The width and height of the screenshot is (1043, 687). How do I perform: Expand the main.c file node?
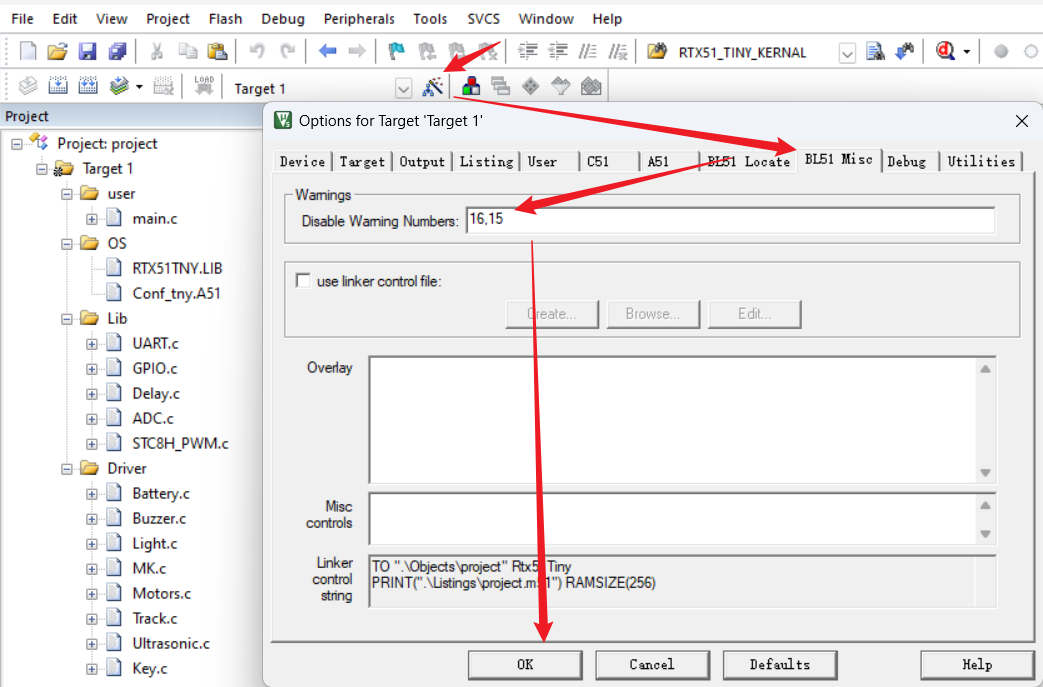91,219
